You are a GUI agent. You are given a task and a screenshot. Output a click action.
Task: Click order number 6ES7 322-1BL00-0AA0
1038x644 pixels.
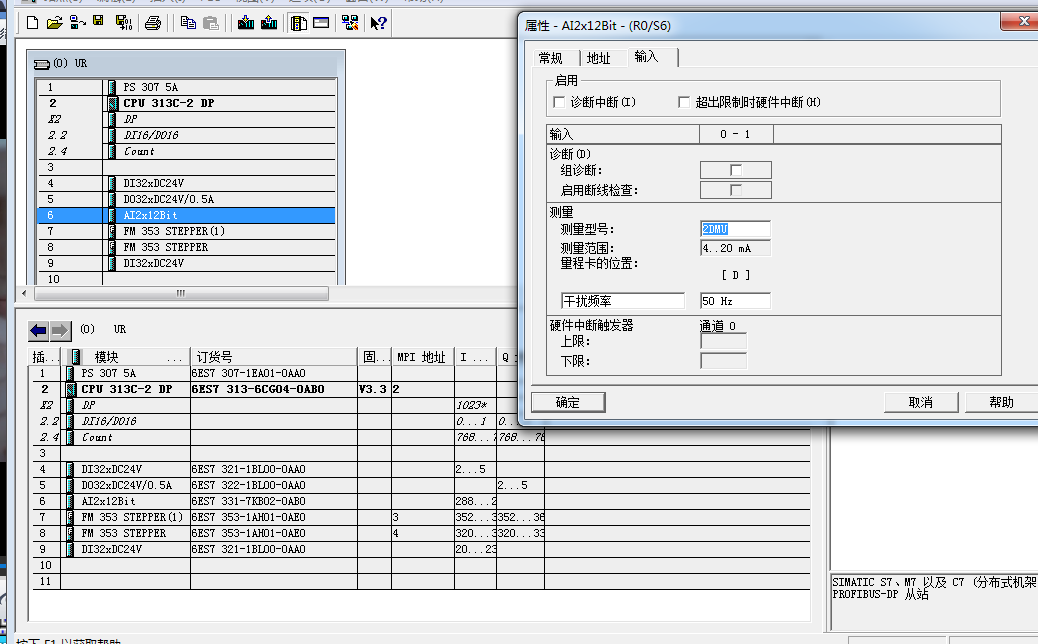(248, 485)
